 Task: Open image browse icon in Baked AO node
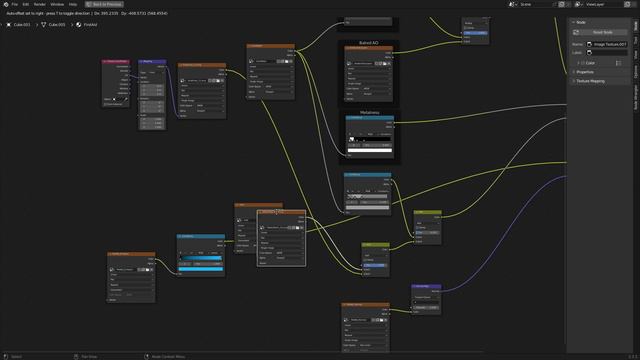click(x=349, y=63)
